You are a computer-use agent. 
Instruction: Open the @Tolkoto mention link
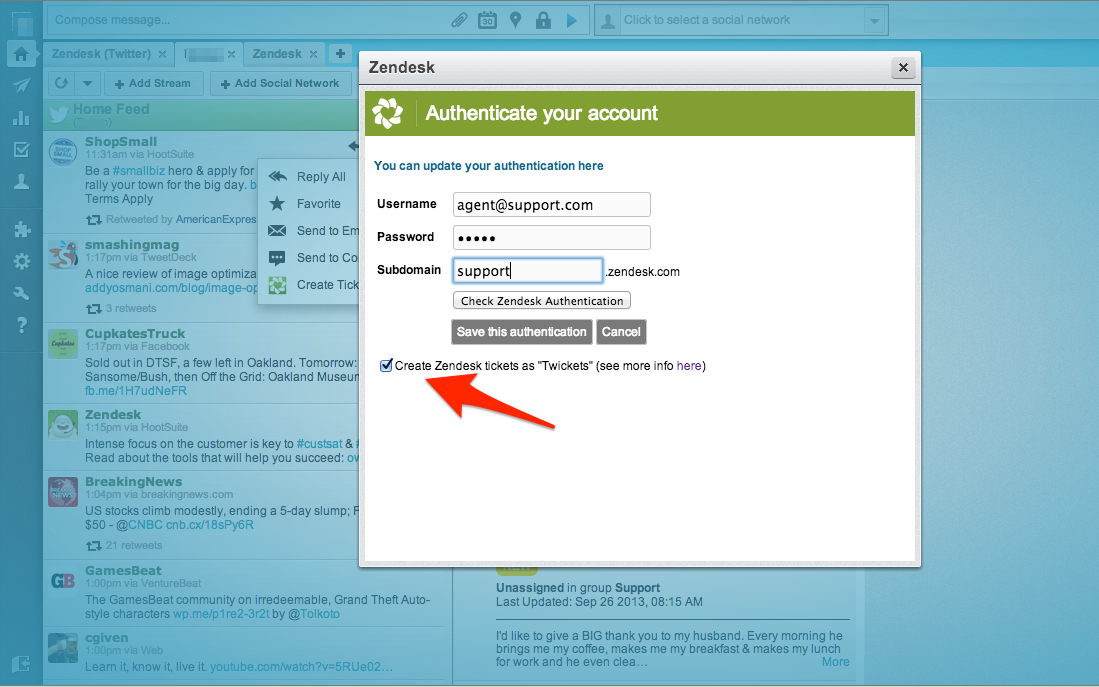[314, 614]
